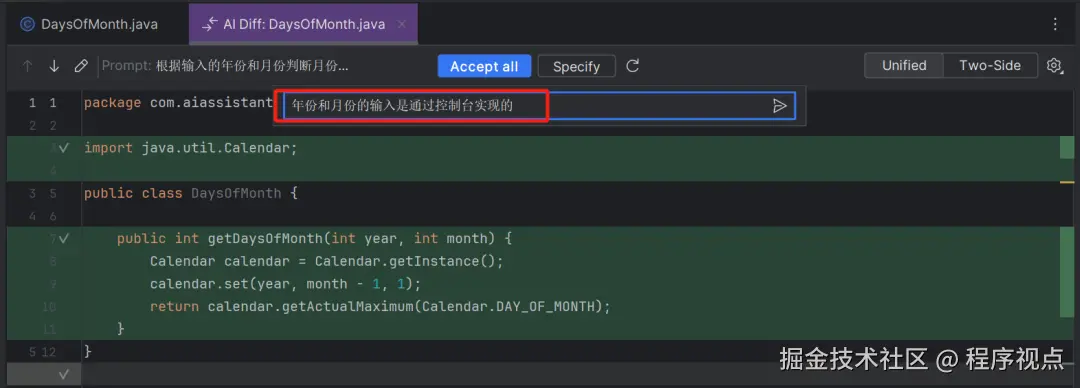Open the three-dot tab options menu
Screen dimensions: 1080x388
point(1055,24)
